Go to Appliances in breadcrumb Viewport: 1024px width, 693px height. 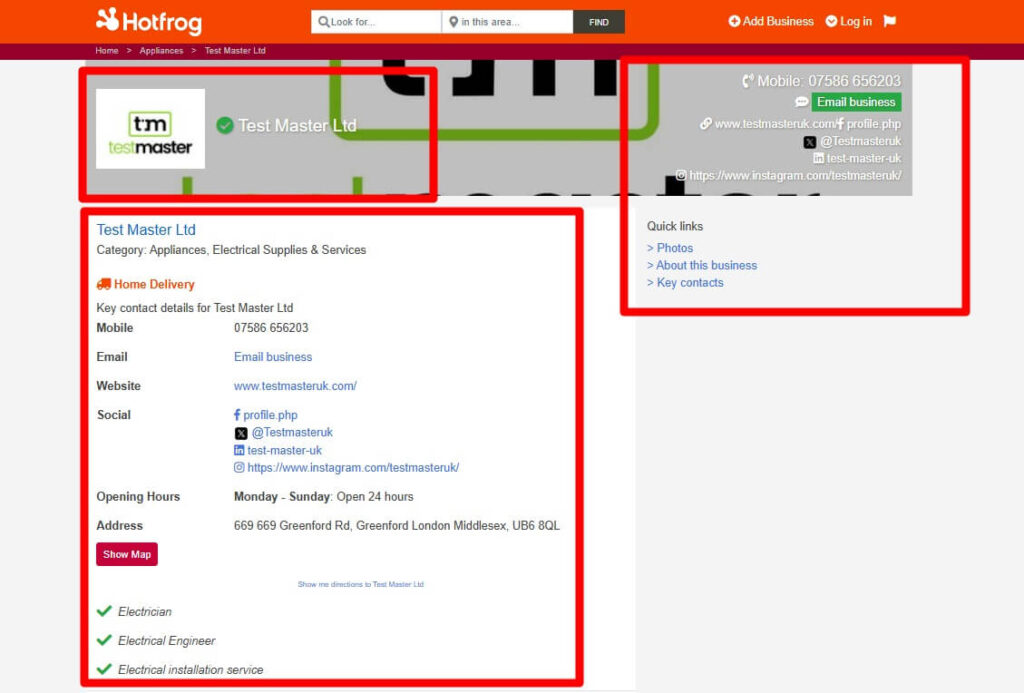pos(161,50)
